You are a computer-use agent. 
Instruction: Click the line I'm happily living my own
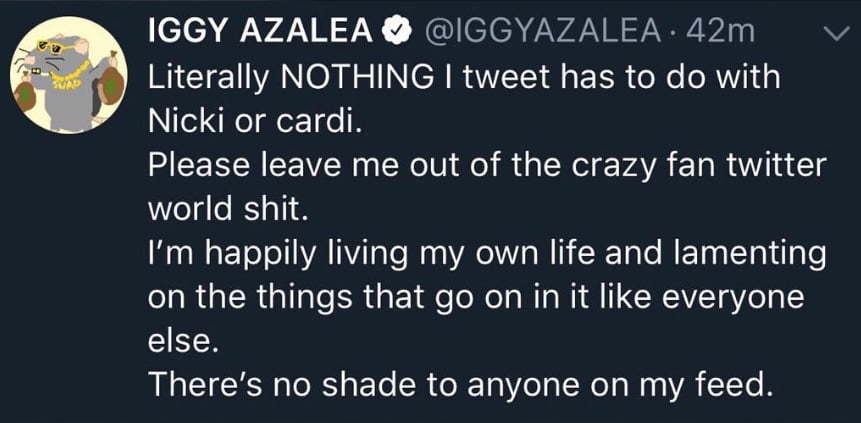click(487, 255)
